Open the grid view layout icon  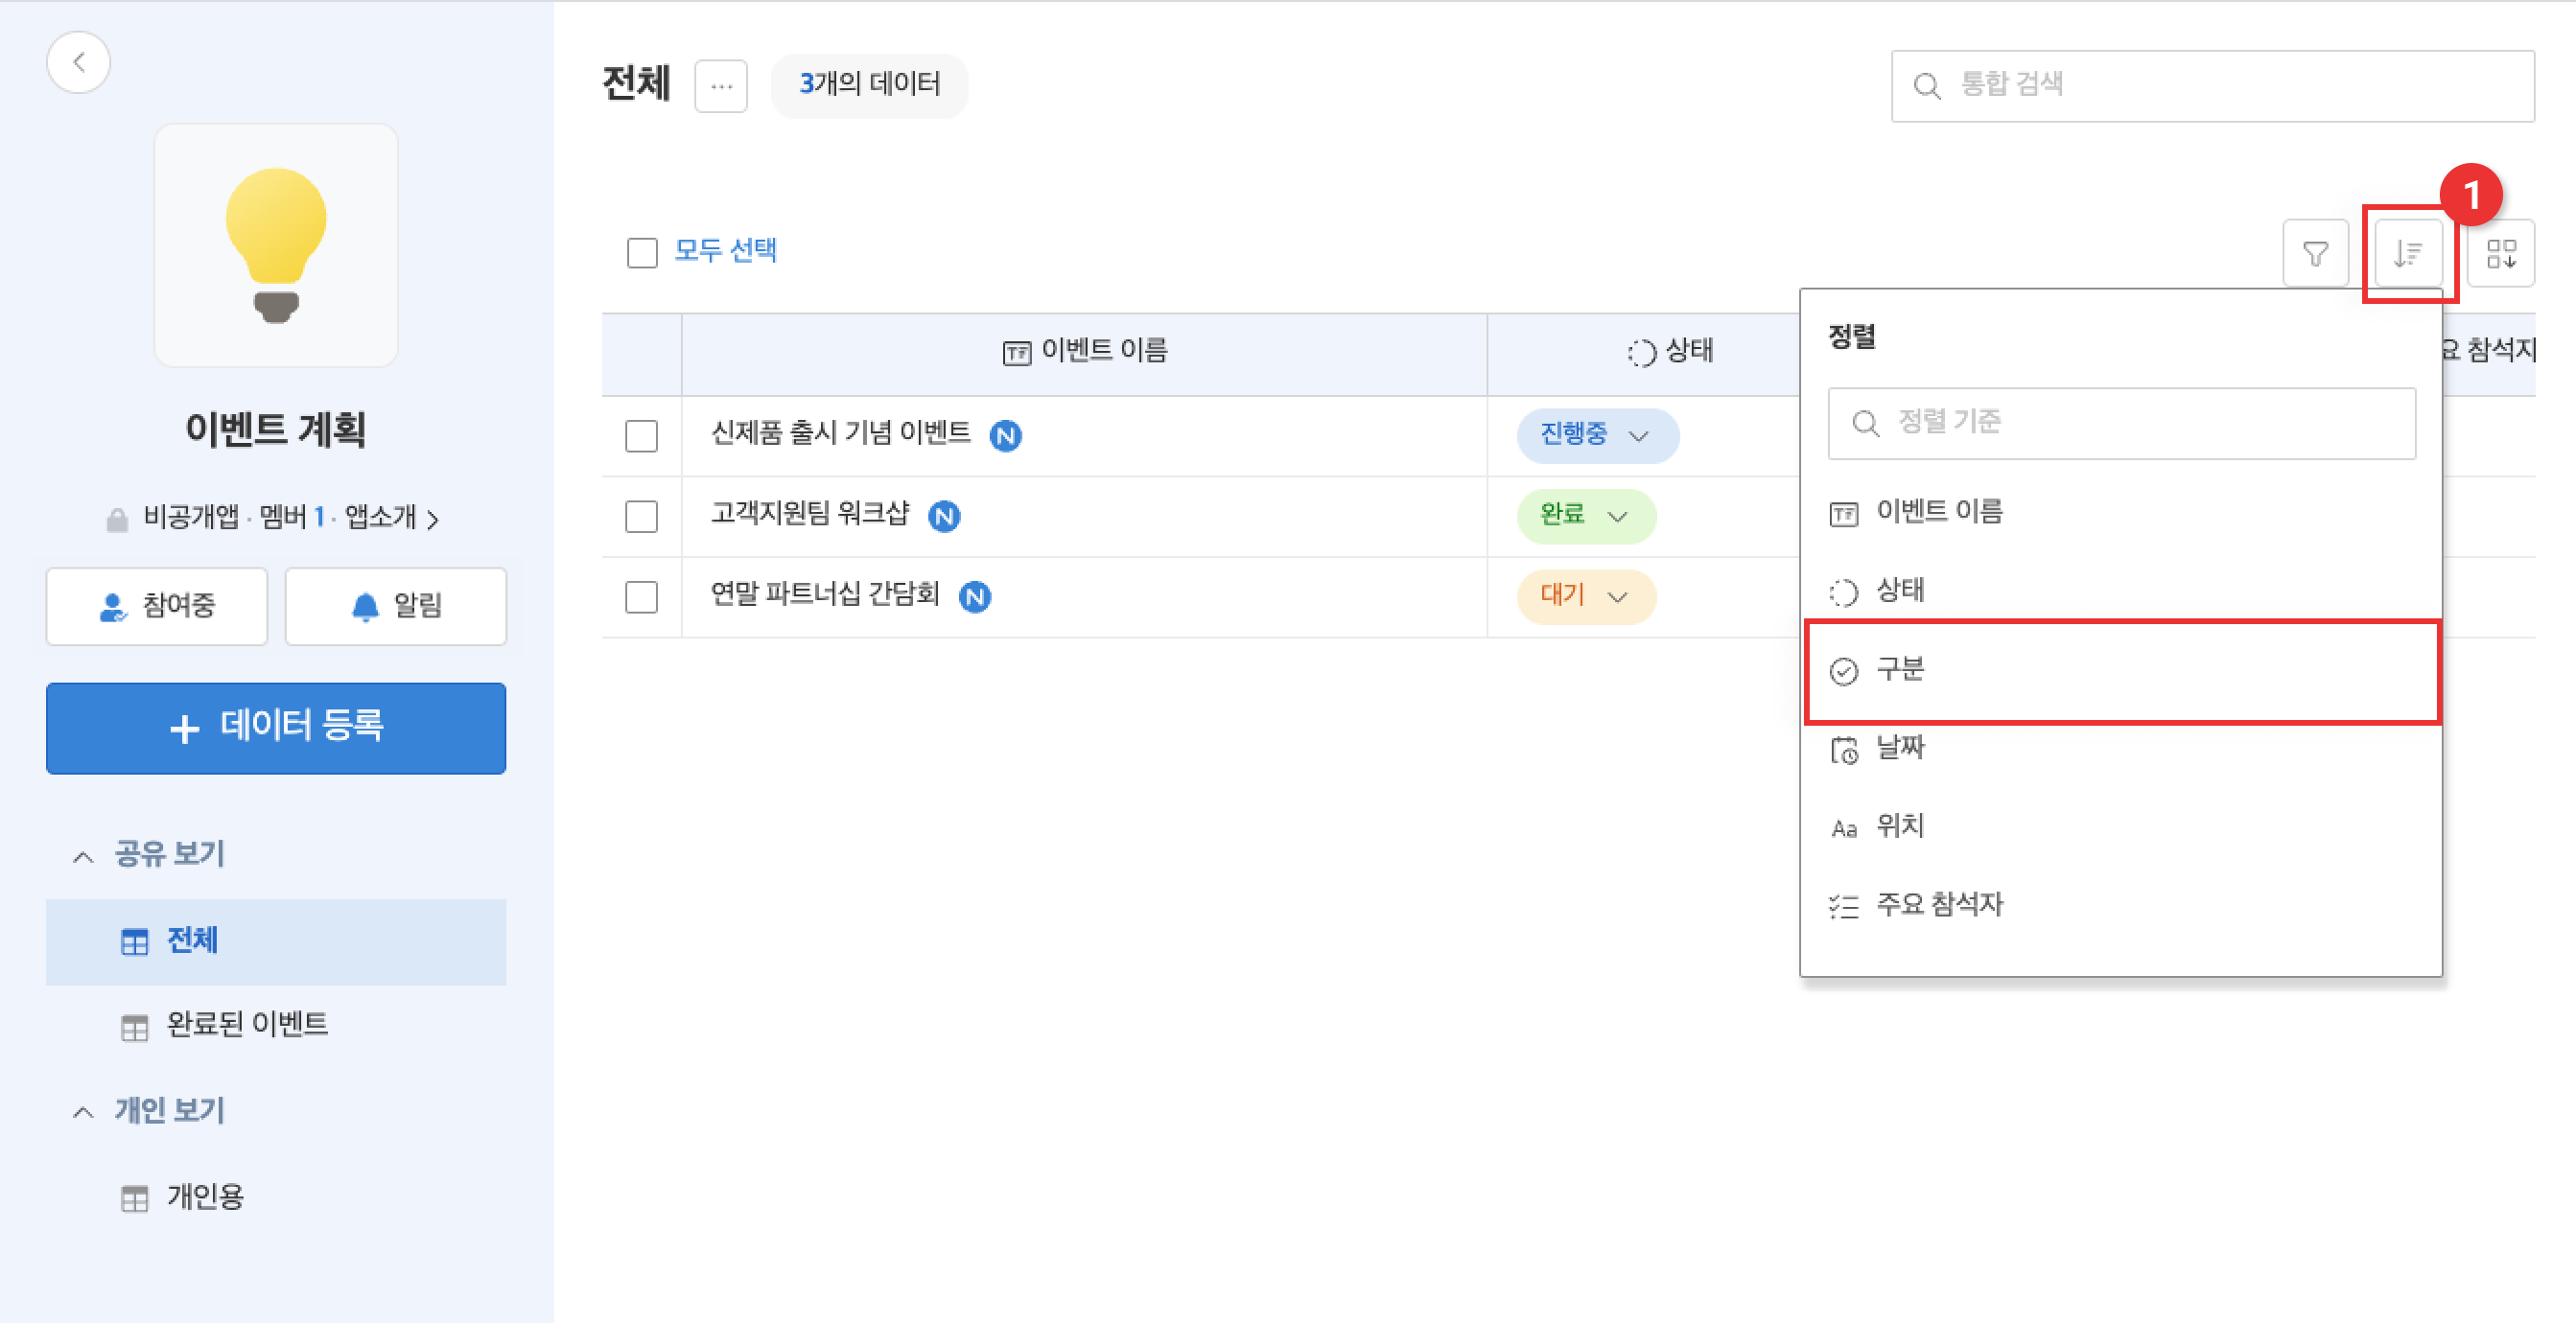click(x=2500, y=254)
